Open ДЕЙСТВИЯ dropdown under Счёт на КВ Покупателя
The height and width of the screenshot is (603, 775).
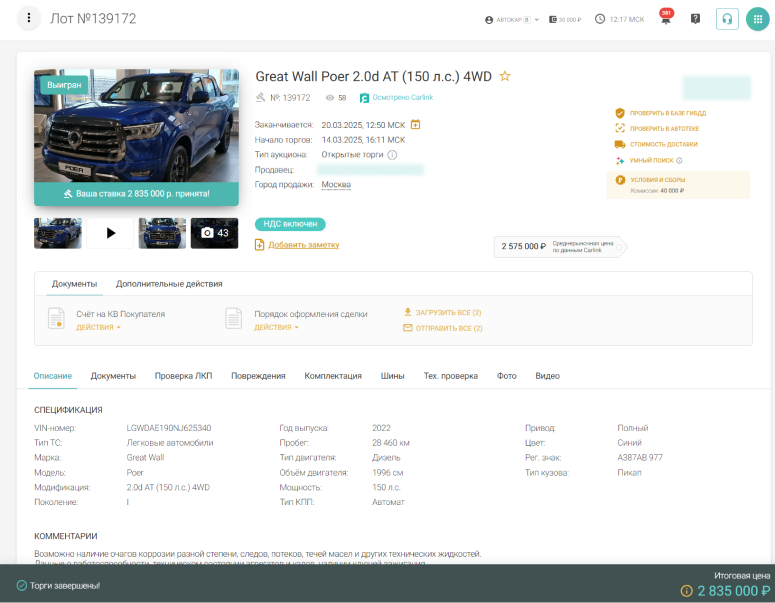pos(98,327)
